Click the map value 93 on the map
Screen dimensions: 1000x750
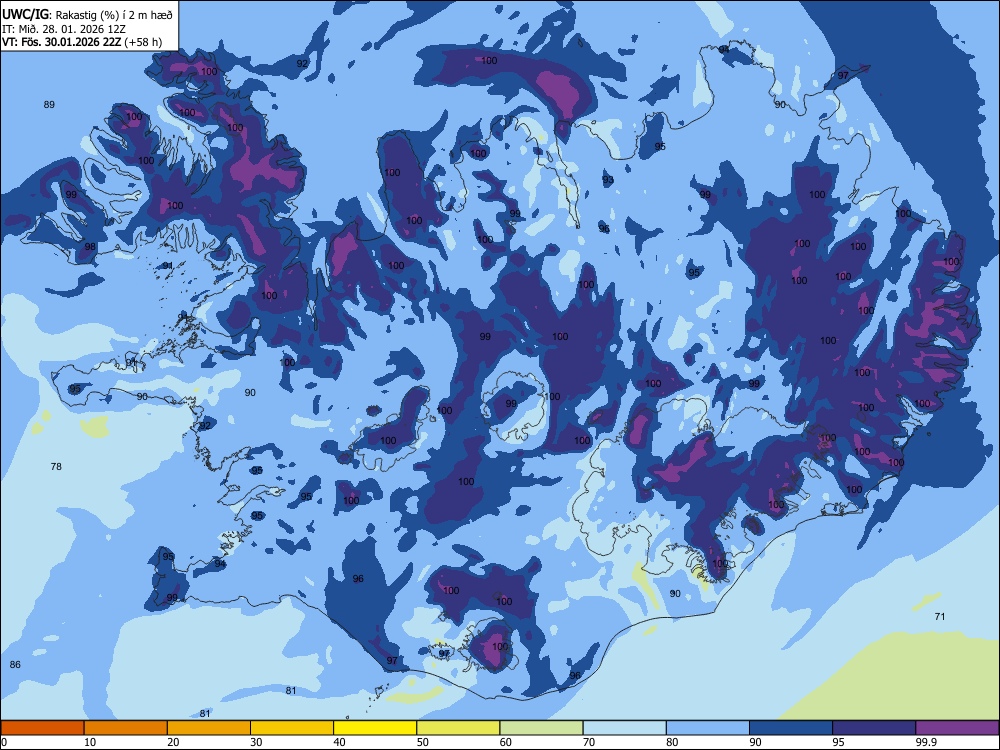(608, 180)
